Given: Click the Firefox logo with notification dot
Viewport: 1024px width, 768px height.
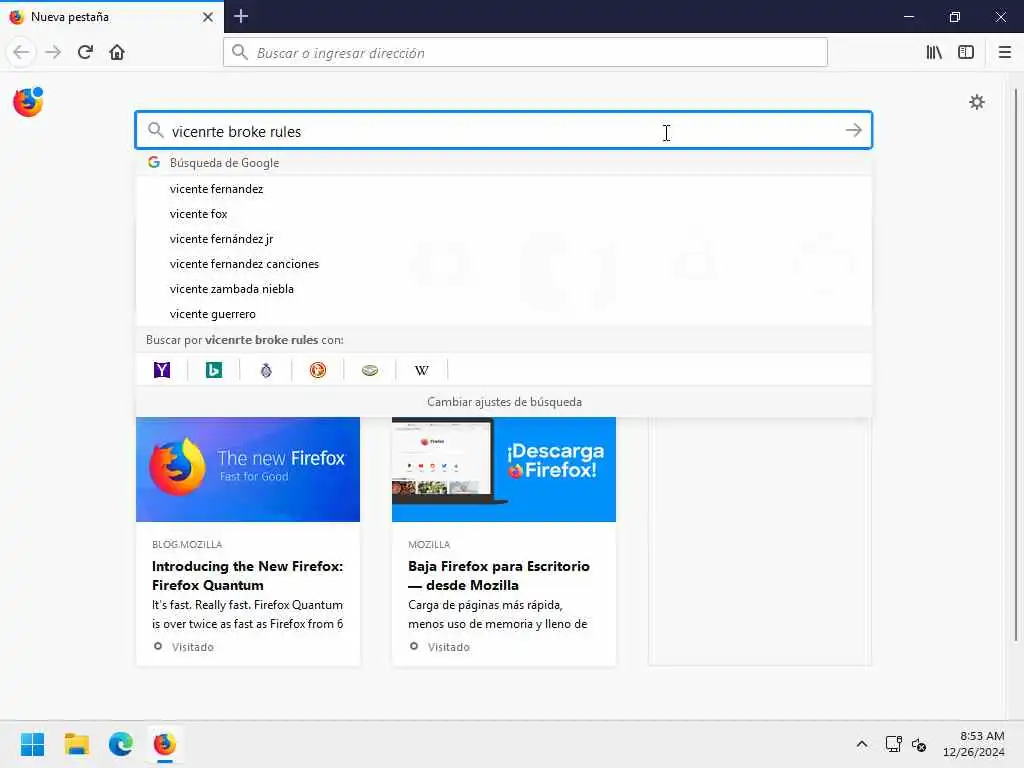Looking at the screenshot, I should pyautogui.click(x=28, y=102).
